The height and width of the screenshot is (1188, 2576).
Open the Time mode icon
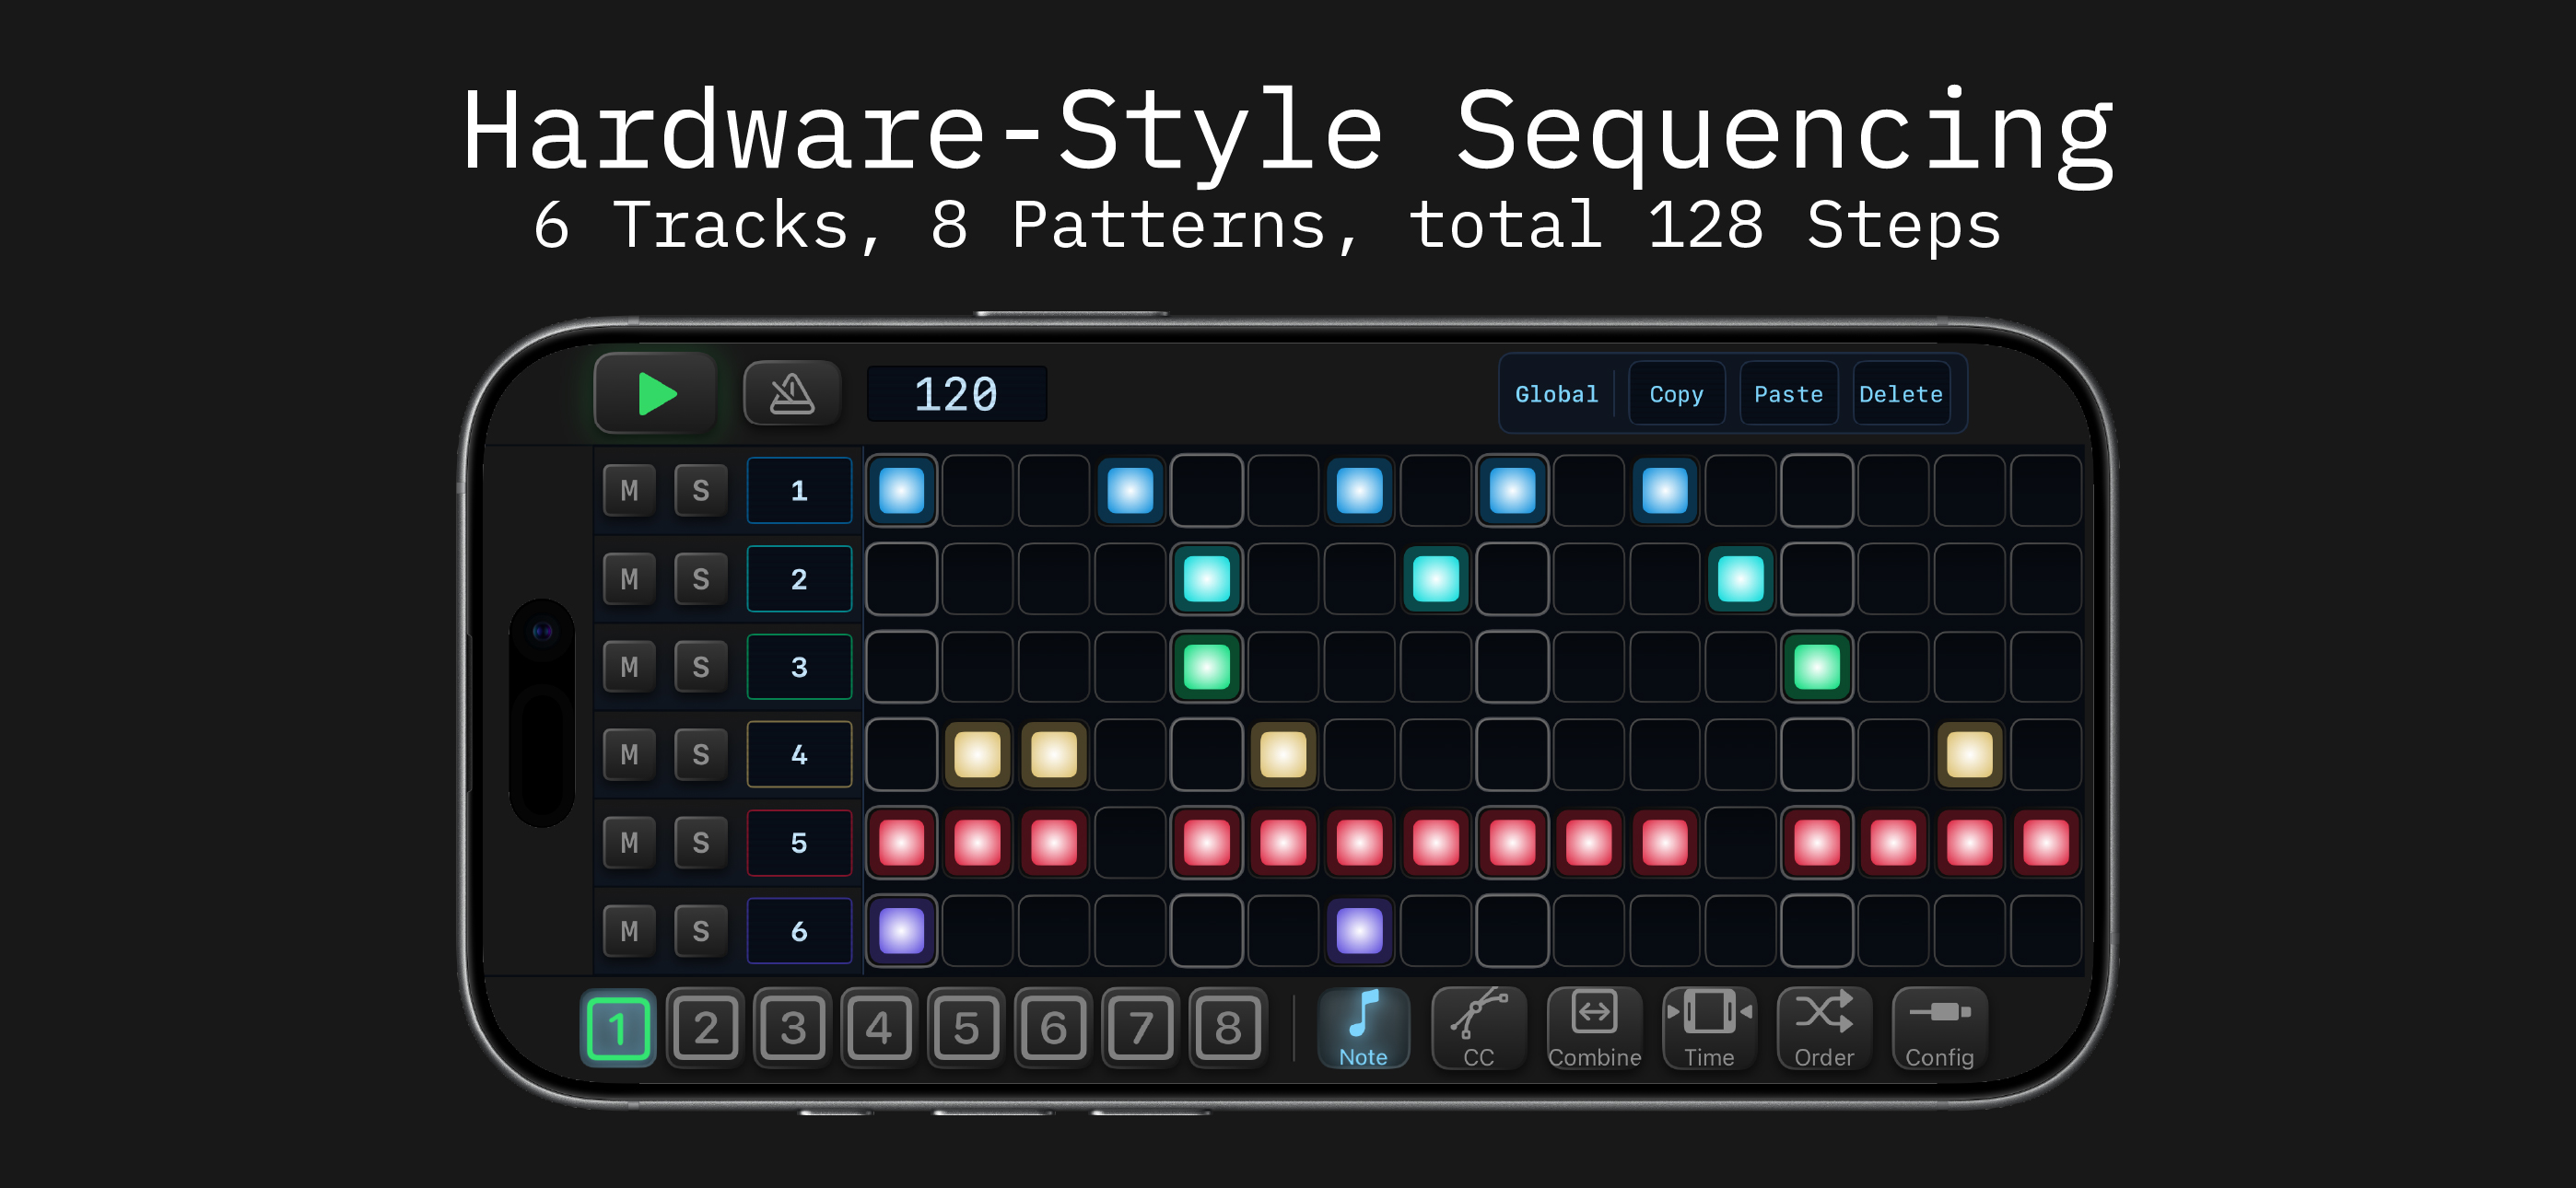[1709, 1028]
